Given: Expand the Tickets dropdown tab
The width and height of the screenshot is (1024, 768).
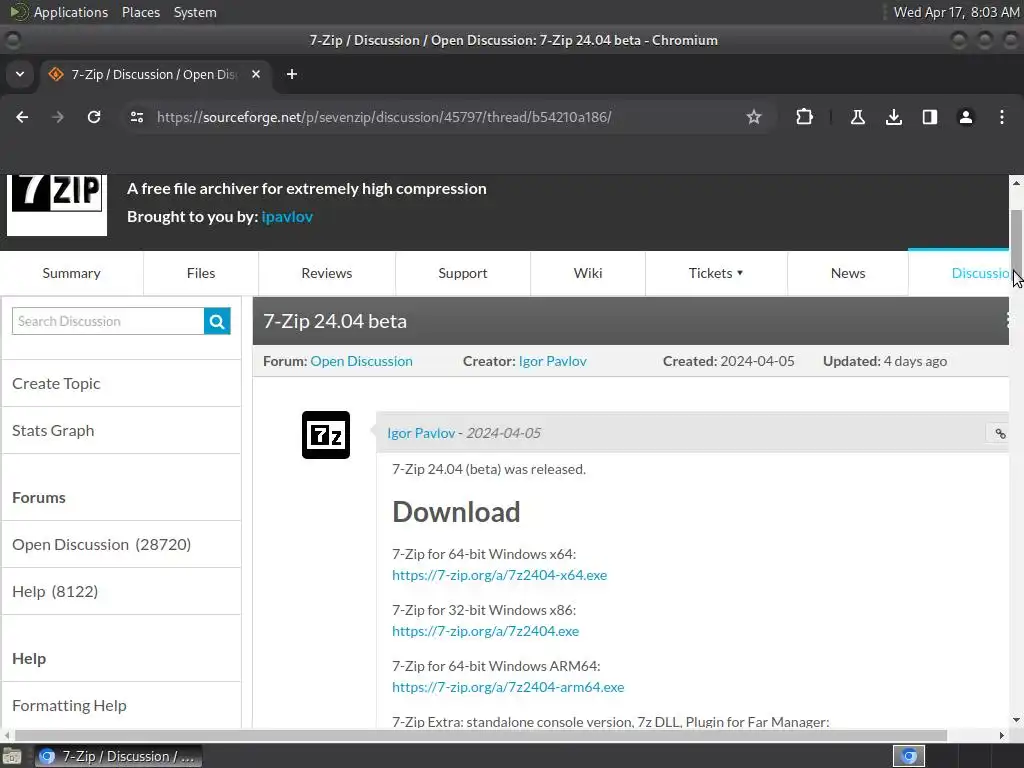Looking at the screenshot, I should 716,273.
